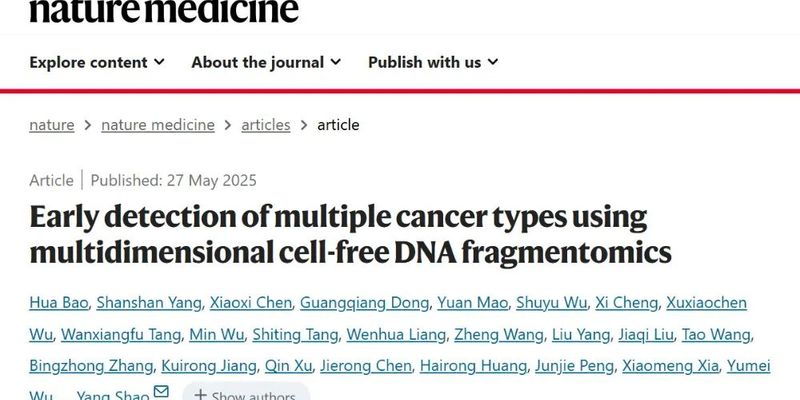Open the nature medicine breadcrumb link
Viewport: 800px width, 400px height.
click(x=158, y=125)
